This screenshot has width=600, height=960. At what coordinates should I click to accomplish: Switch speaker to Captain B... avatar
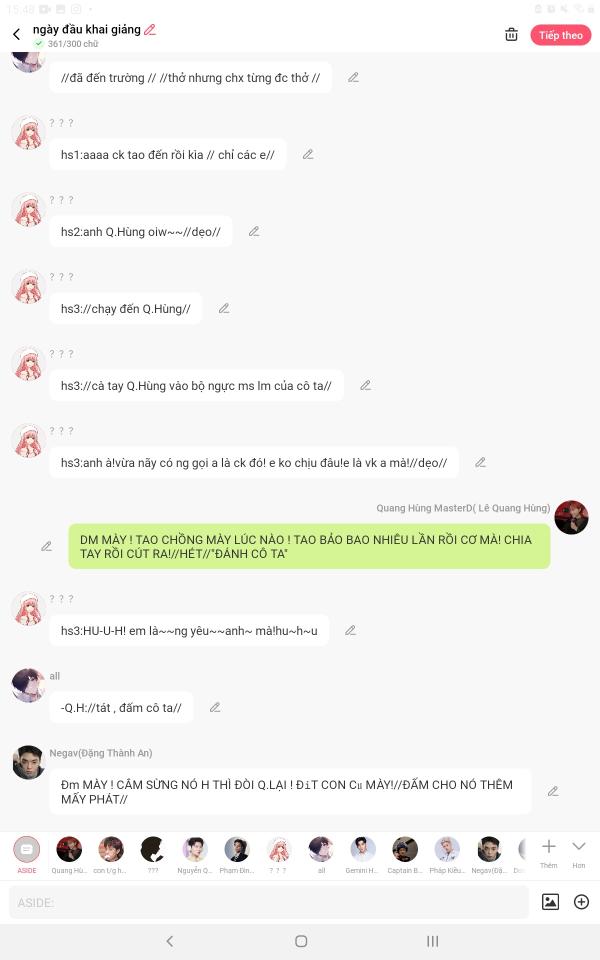[405, 855]
